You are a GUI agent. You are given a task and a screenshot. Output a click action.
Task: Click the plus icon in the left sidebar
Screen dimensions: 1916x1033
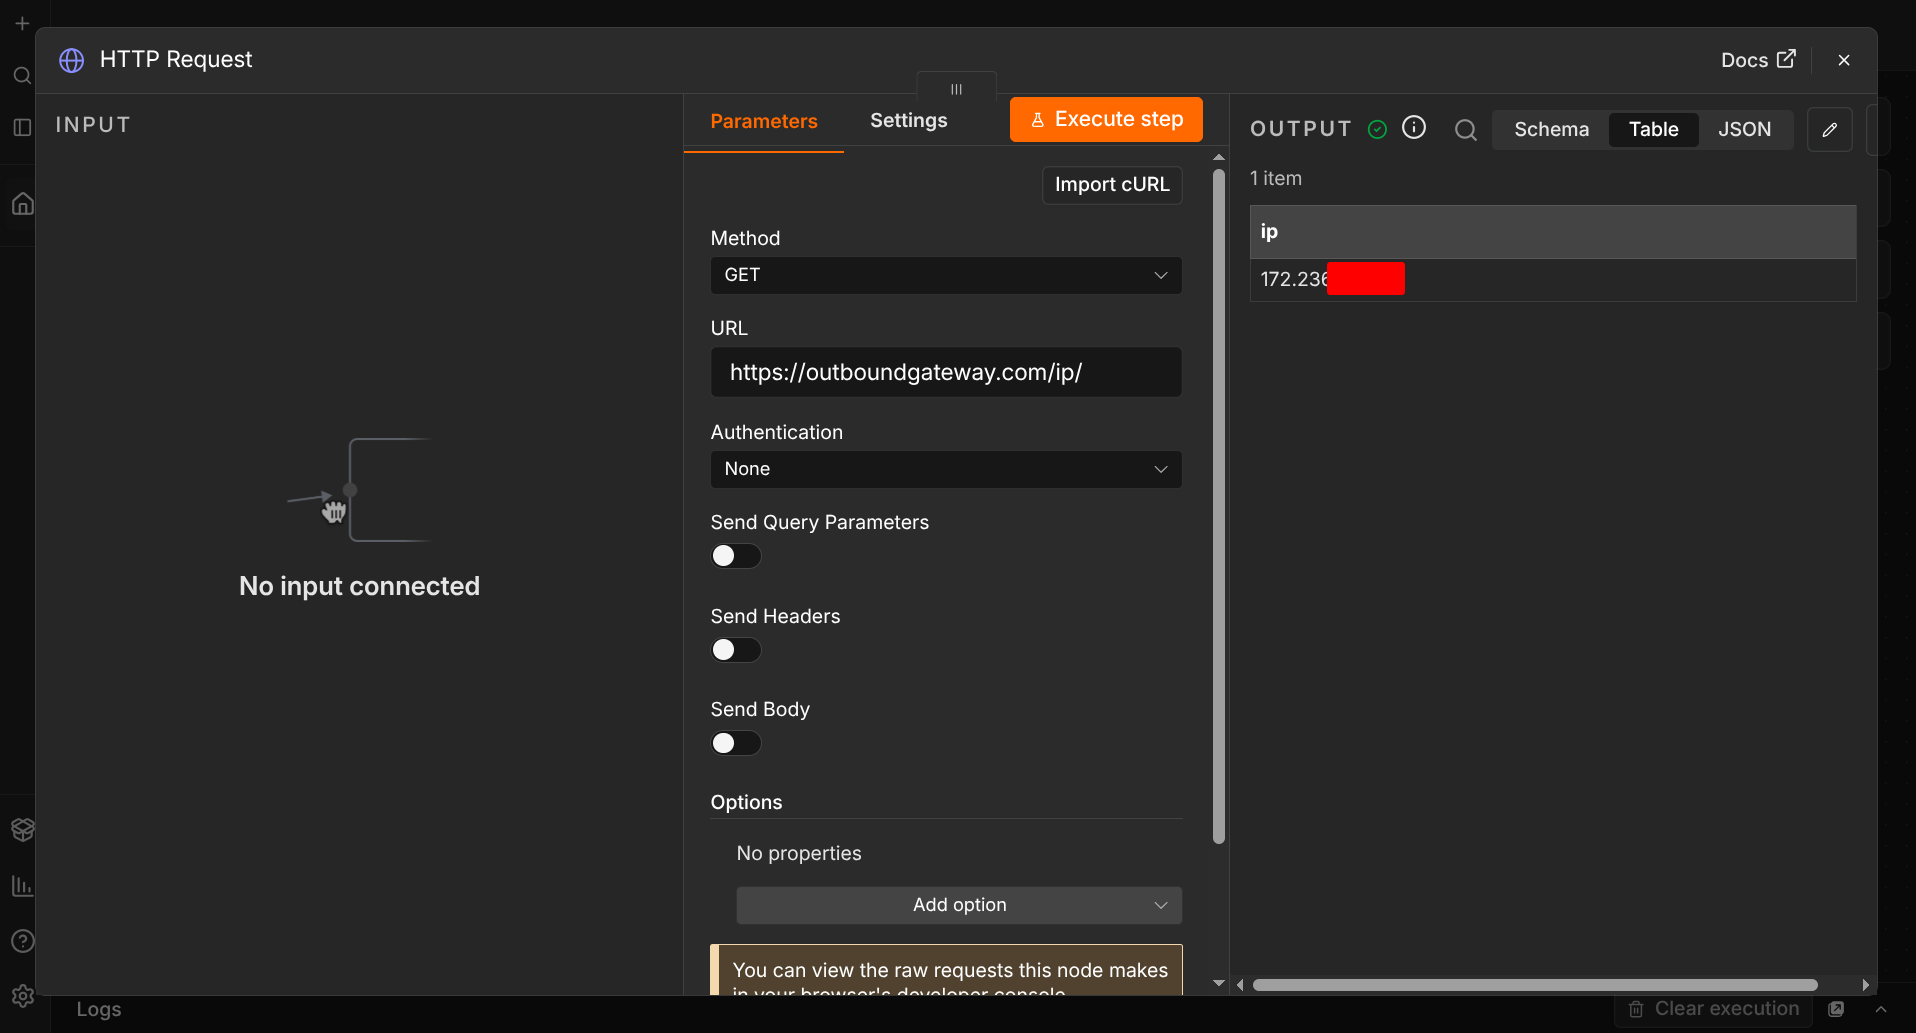(22, 23)
